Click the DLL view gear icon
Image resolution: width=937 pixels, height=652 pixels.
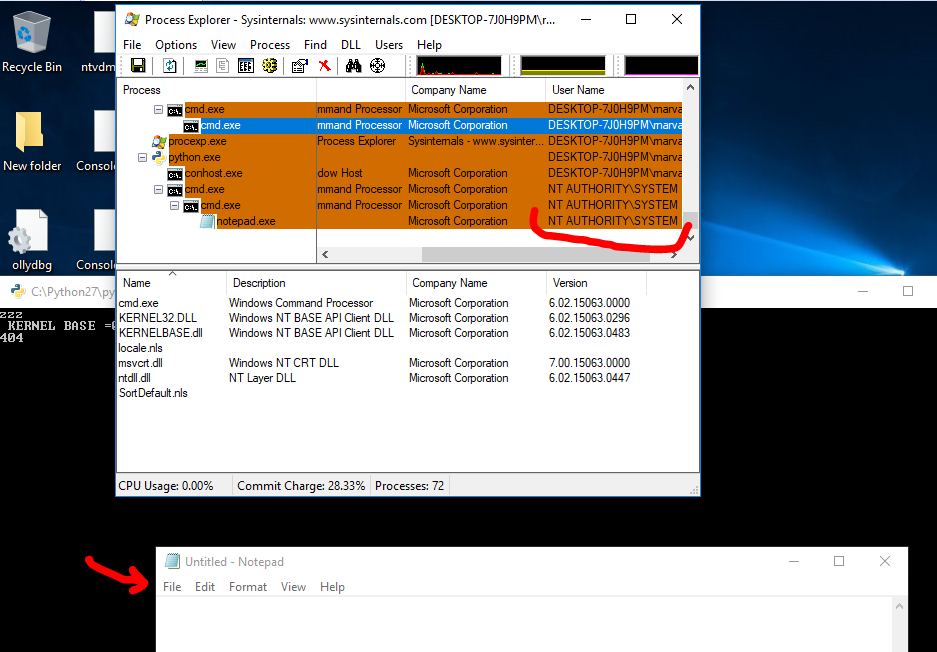coord(269,66)
